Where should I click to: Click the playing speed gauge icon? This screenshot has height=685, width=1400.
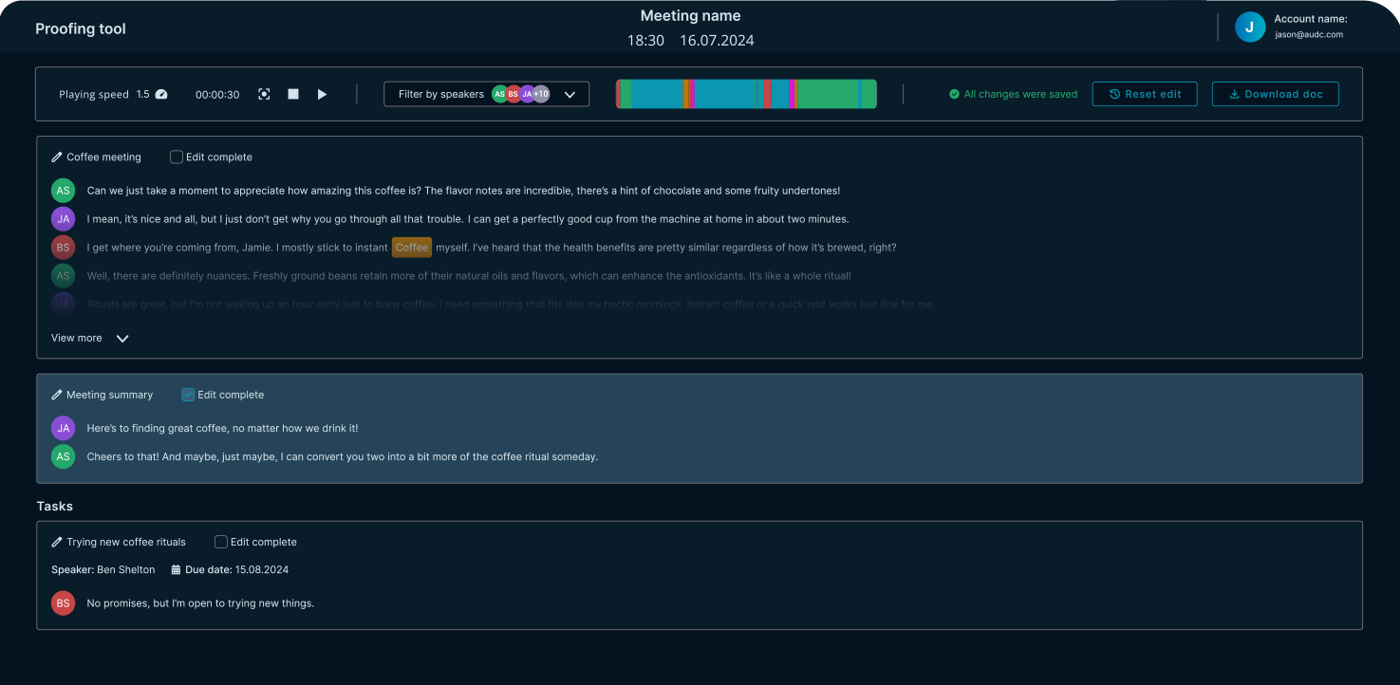point(162,94)
